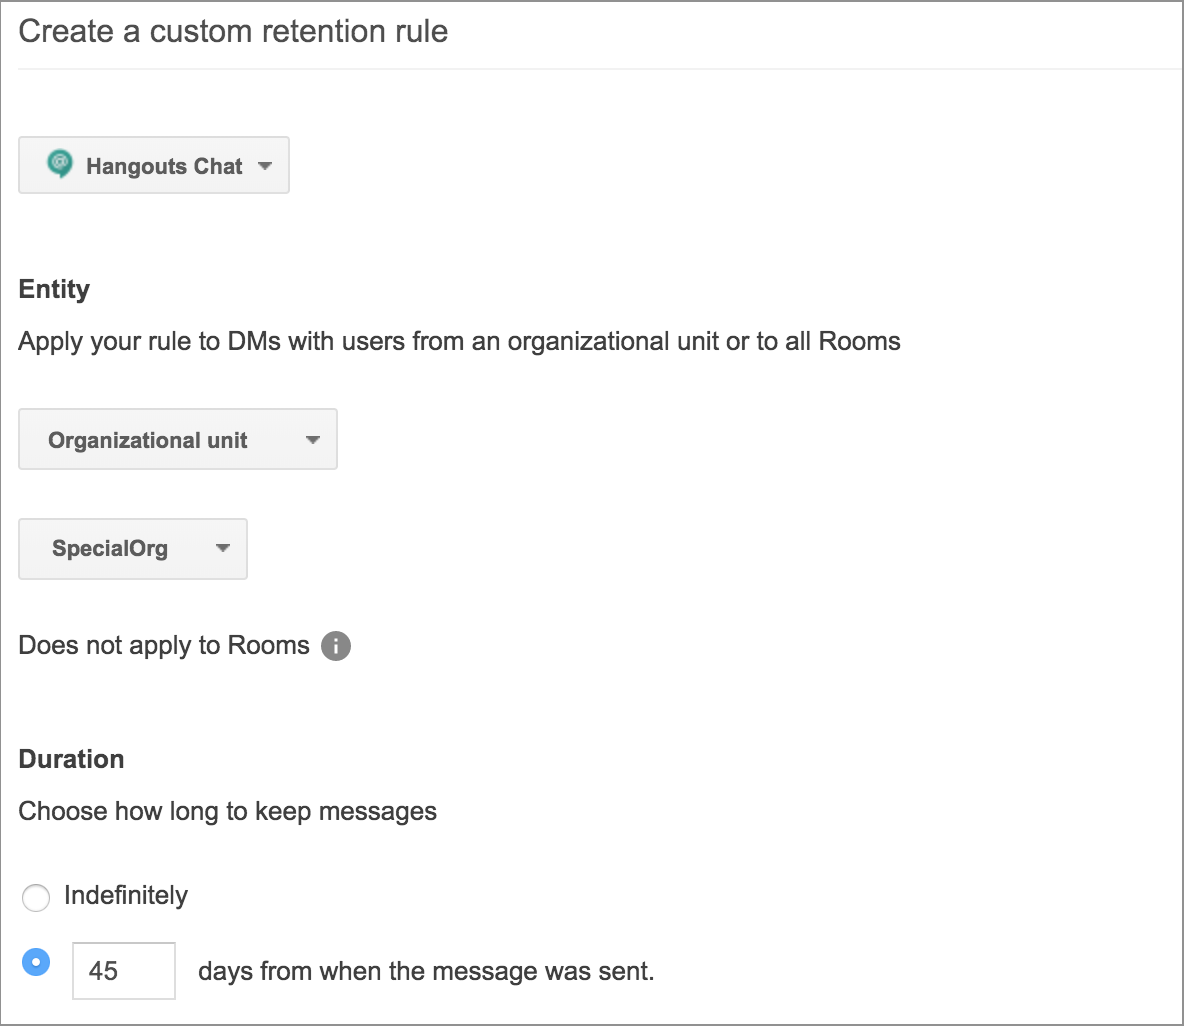Image resolution: width=1184 pixels, height=1026 pixels.
Task: Focus the 45 days input field
Action: [x=124, y=970]
